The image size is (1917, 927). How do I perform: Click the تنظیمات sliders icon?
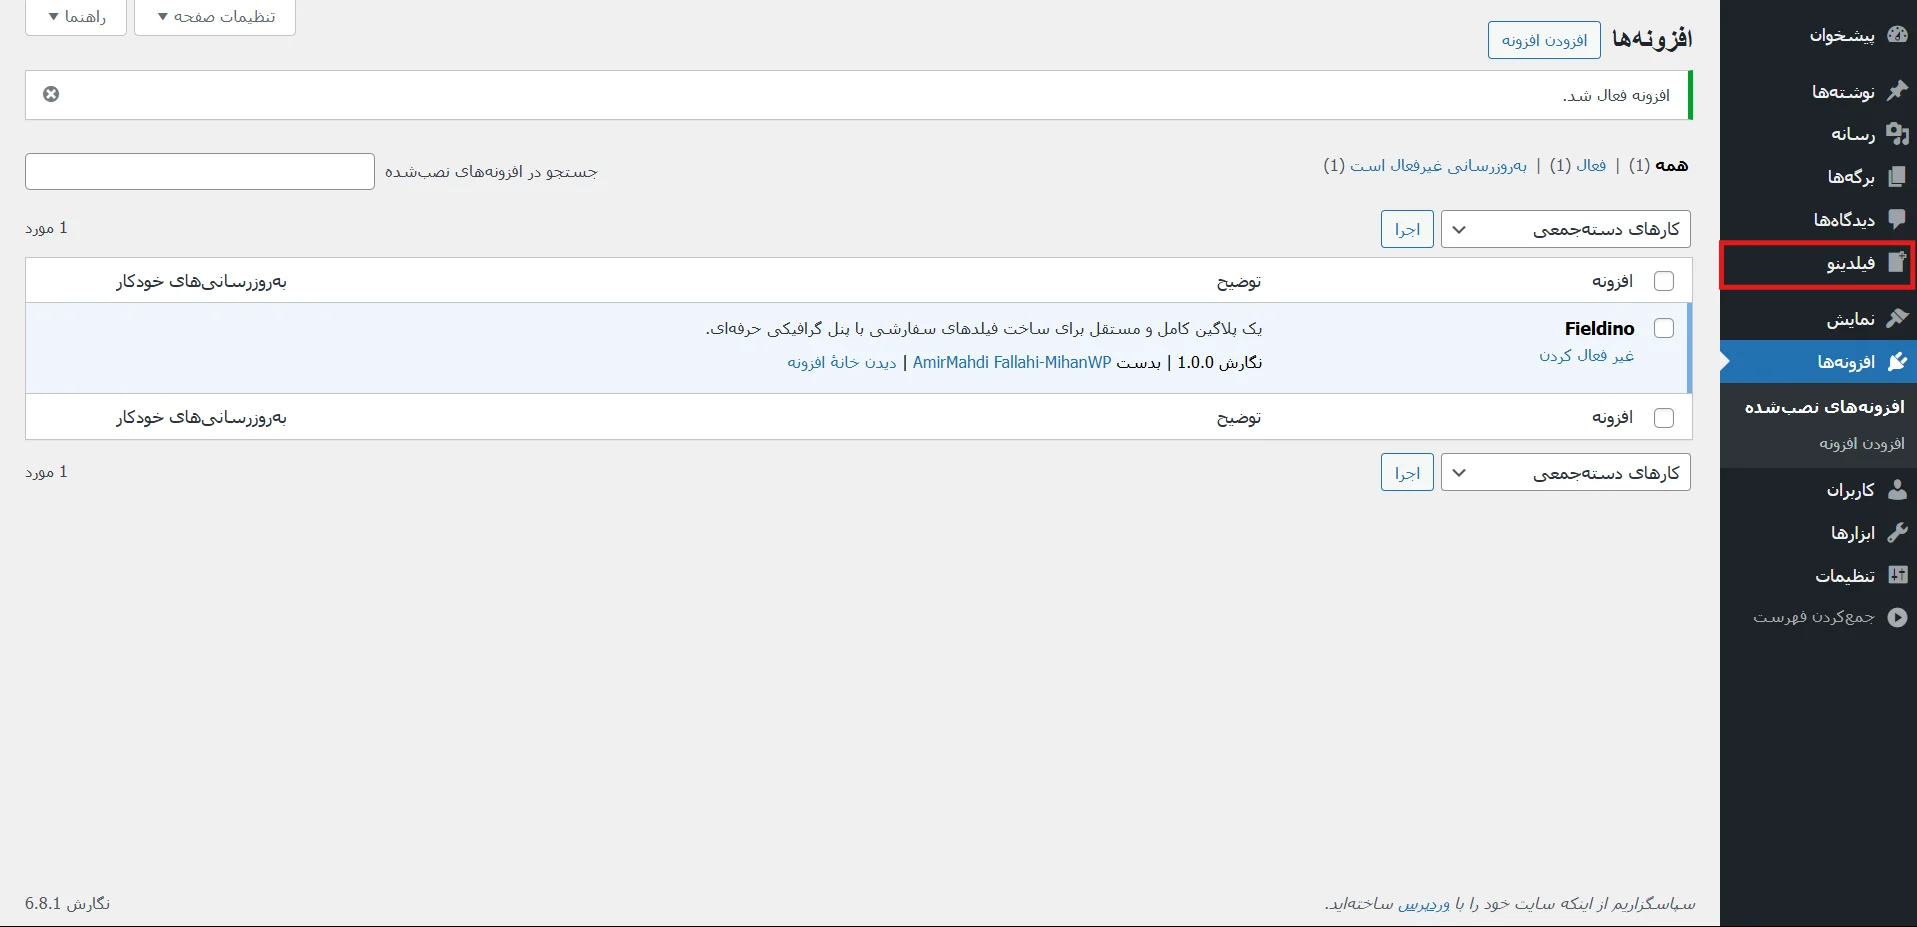[x=1897, y=575]
